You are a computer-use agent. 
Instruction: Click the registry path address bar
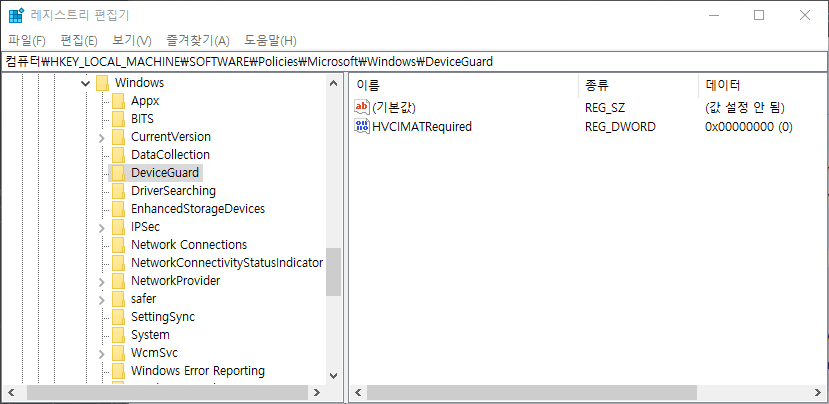coord(414,62)
